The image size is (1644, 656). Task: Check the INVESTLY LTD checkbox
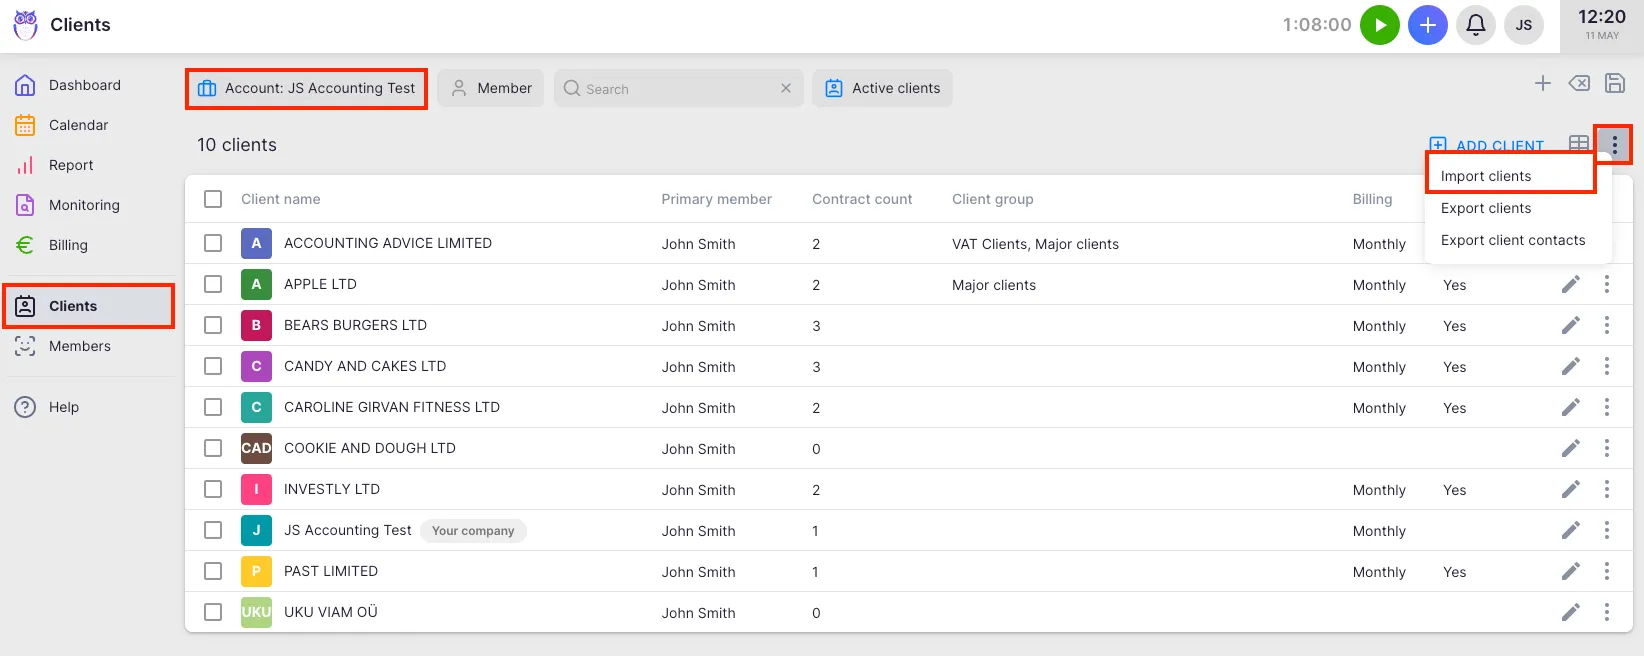point(213,489)
